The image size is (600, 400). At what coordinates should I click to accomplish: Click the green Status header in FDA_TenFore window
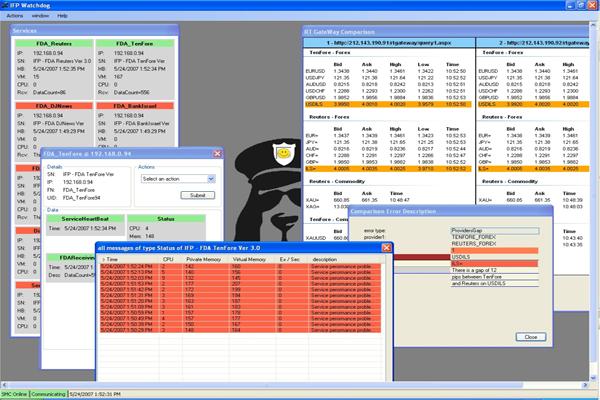(166, 219)
